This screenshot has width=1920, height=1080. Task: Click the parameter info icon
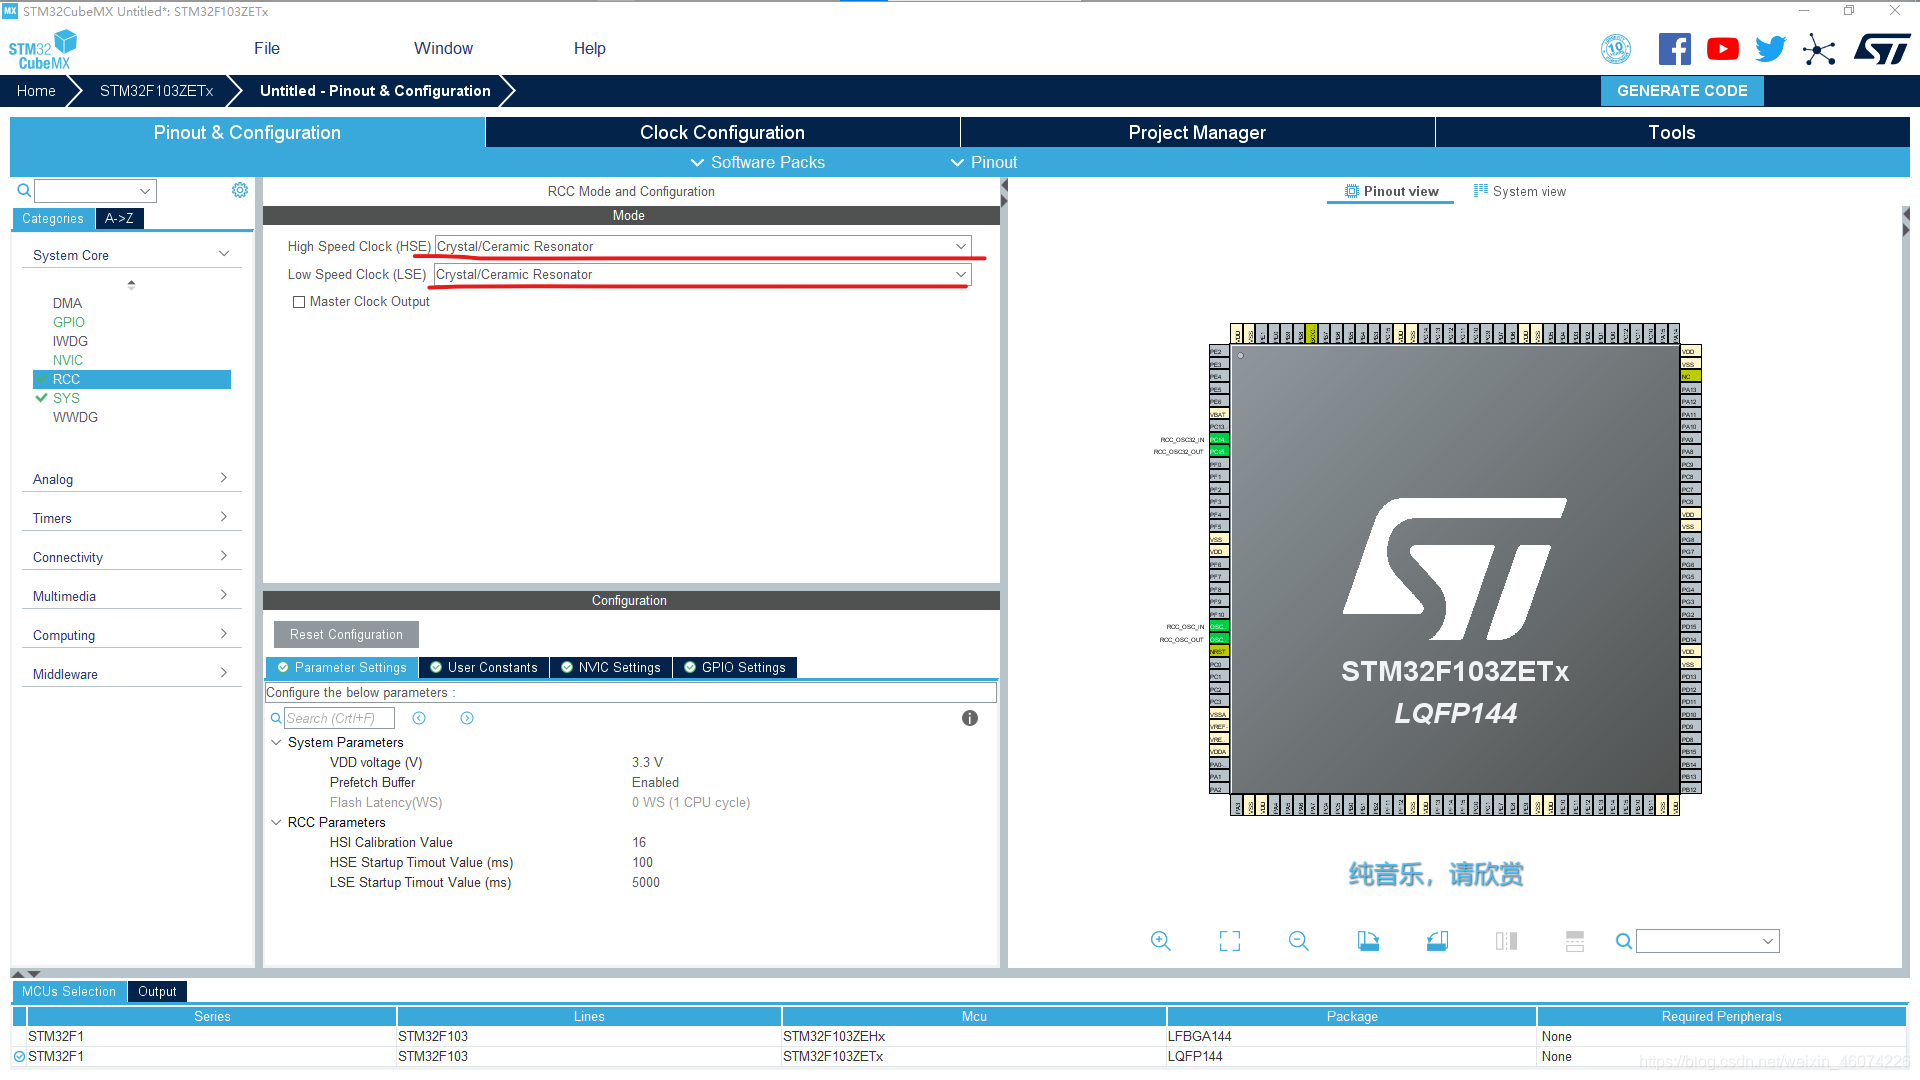pos(969,718)
